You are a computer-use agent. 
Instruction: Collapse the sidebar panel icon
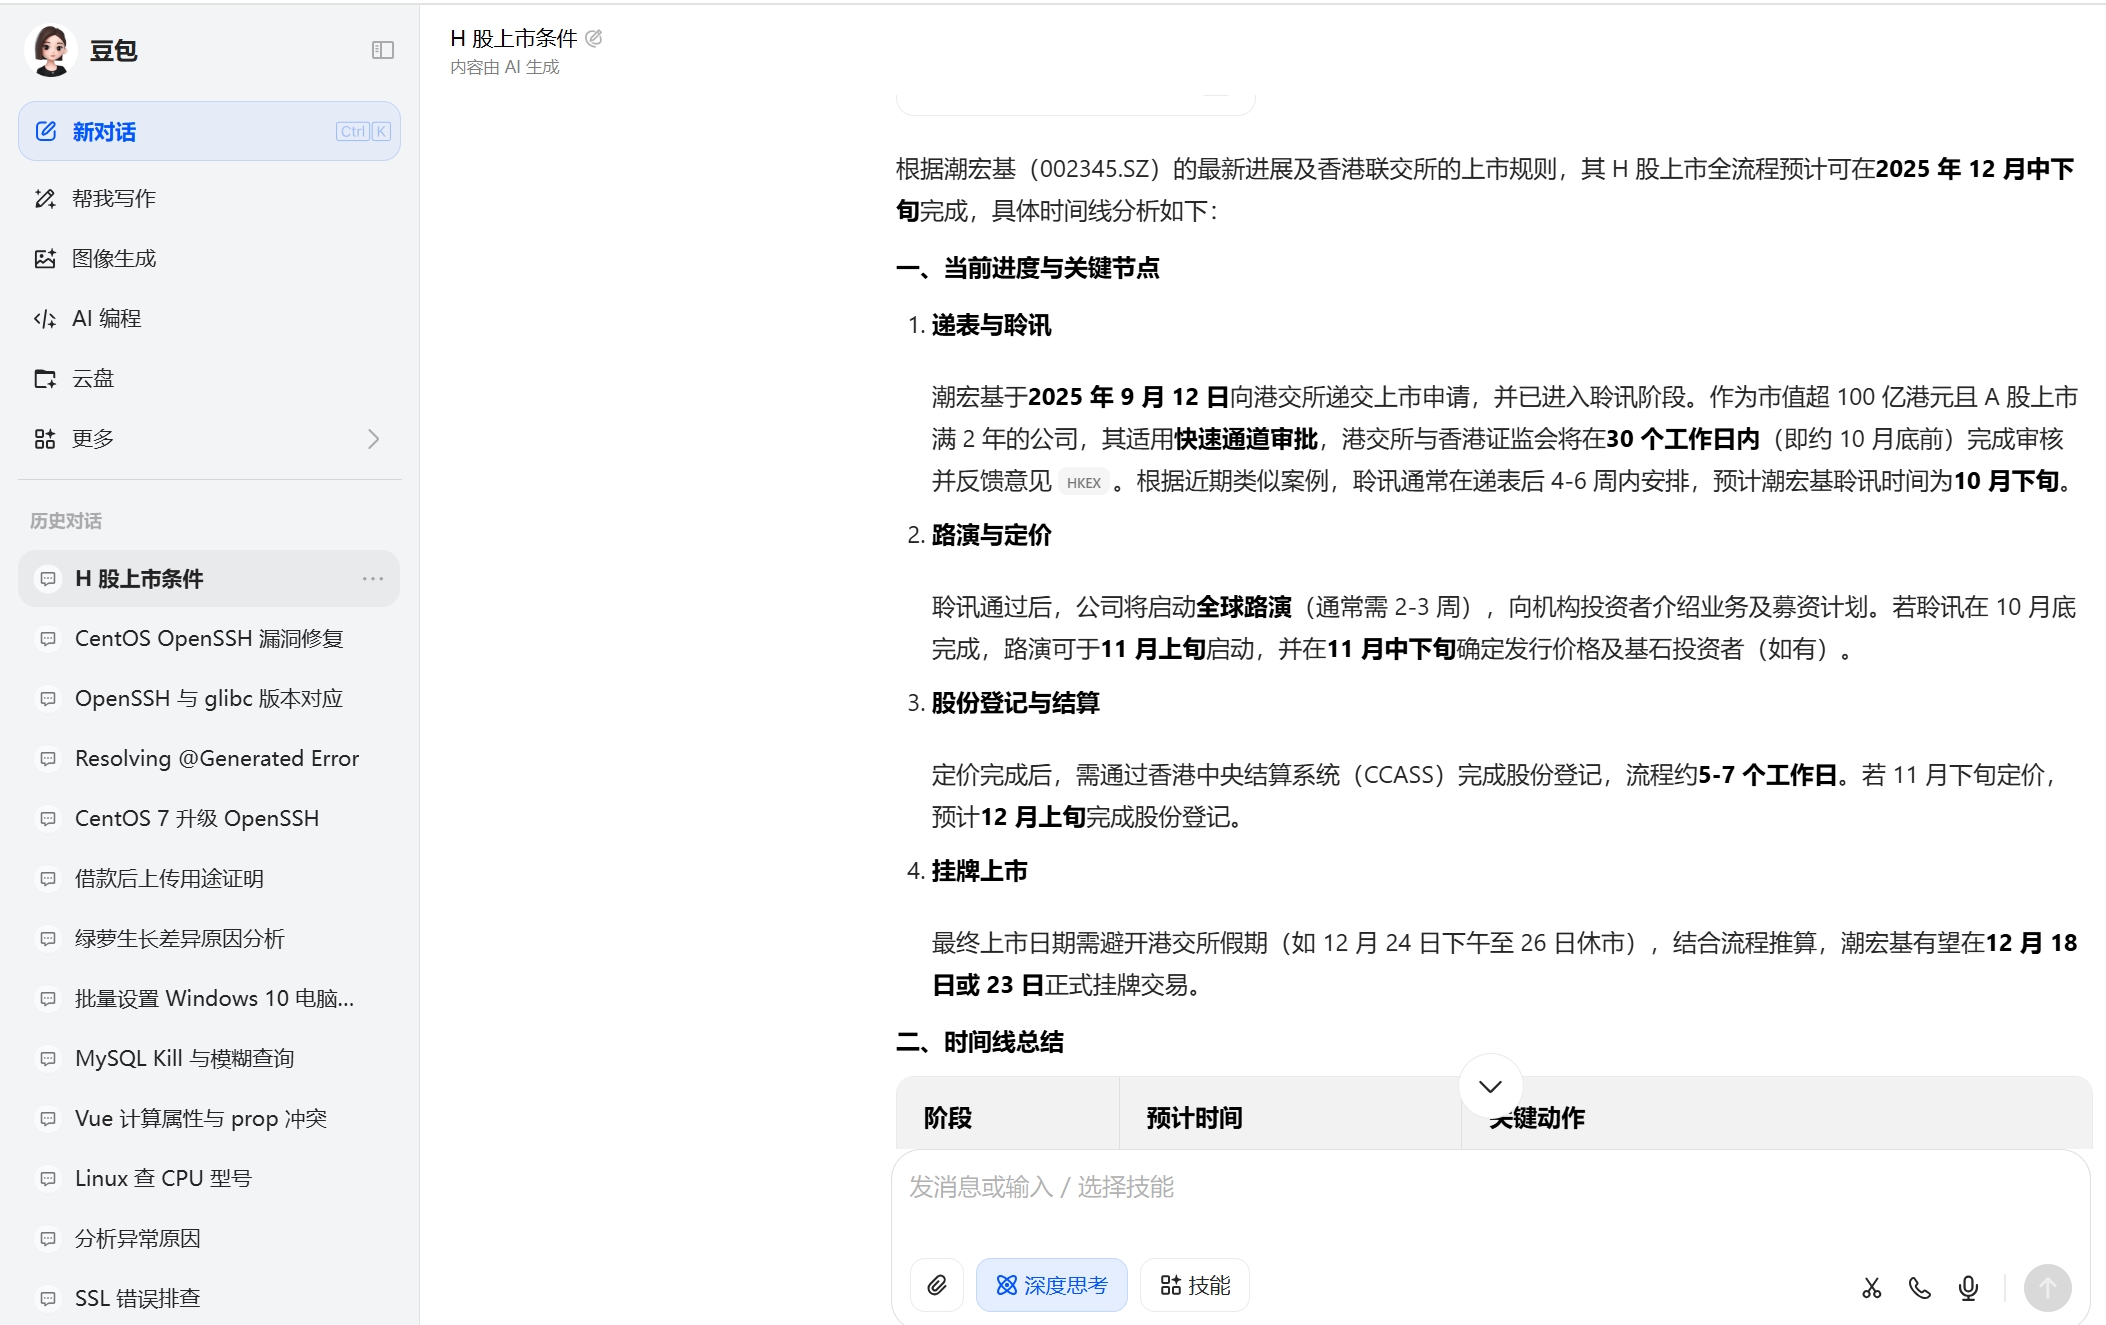tap(382, 50)
